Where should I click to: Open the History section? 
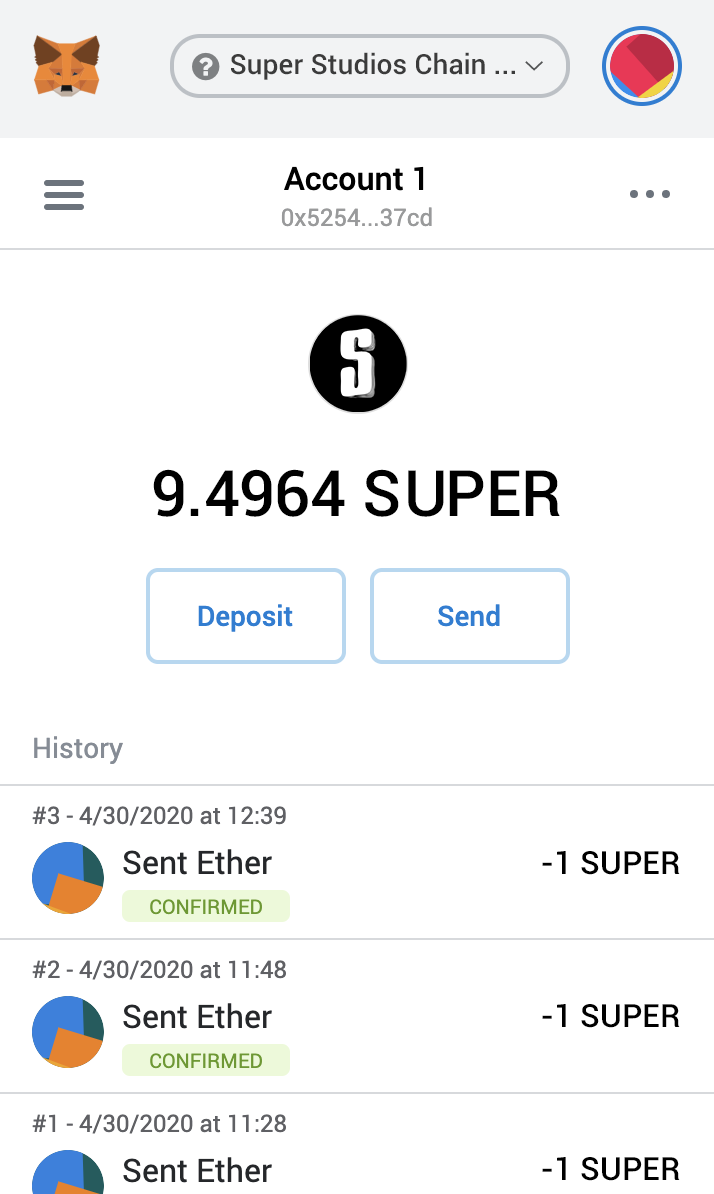tap(78, 748)
